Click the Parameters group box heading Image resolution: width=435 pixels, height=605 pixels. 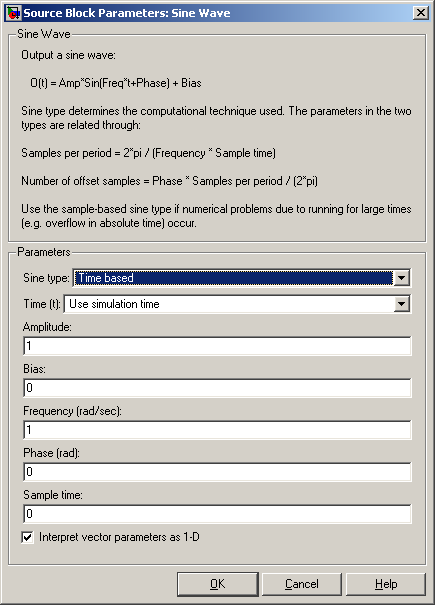click(x=44, y=252)
